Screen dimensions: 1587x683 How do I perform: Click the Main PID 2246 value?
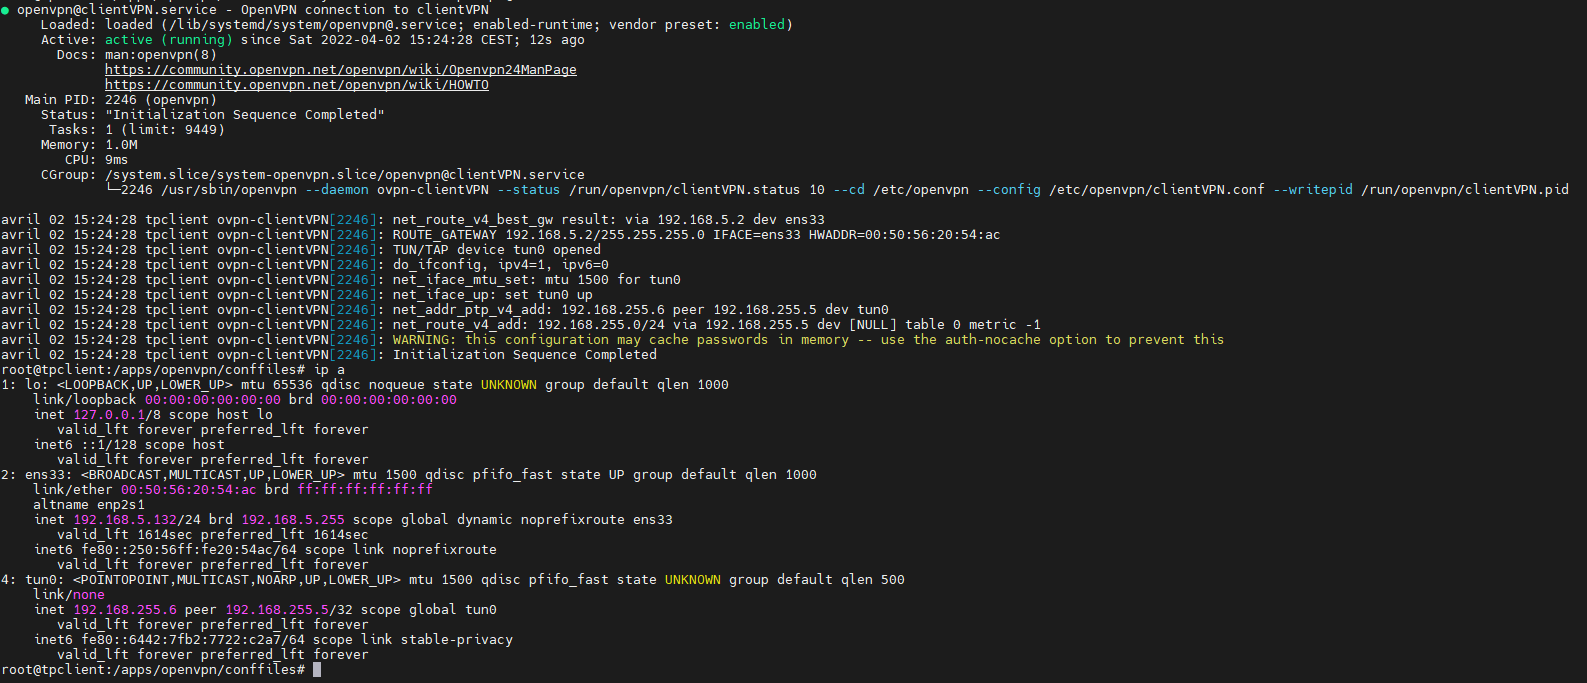pyautogui.click(x=121, y=100)
